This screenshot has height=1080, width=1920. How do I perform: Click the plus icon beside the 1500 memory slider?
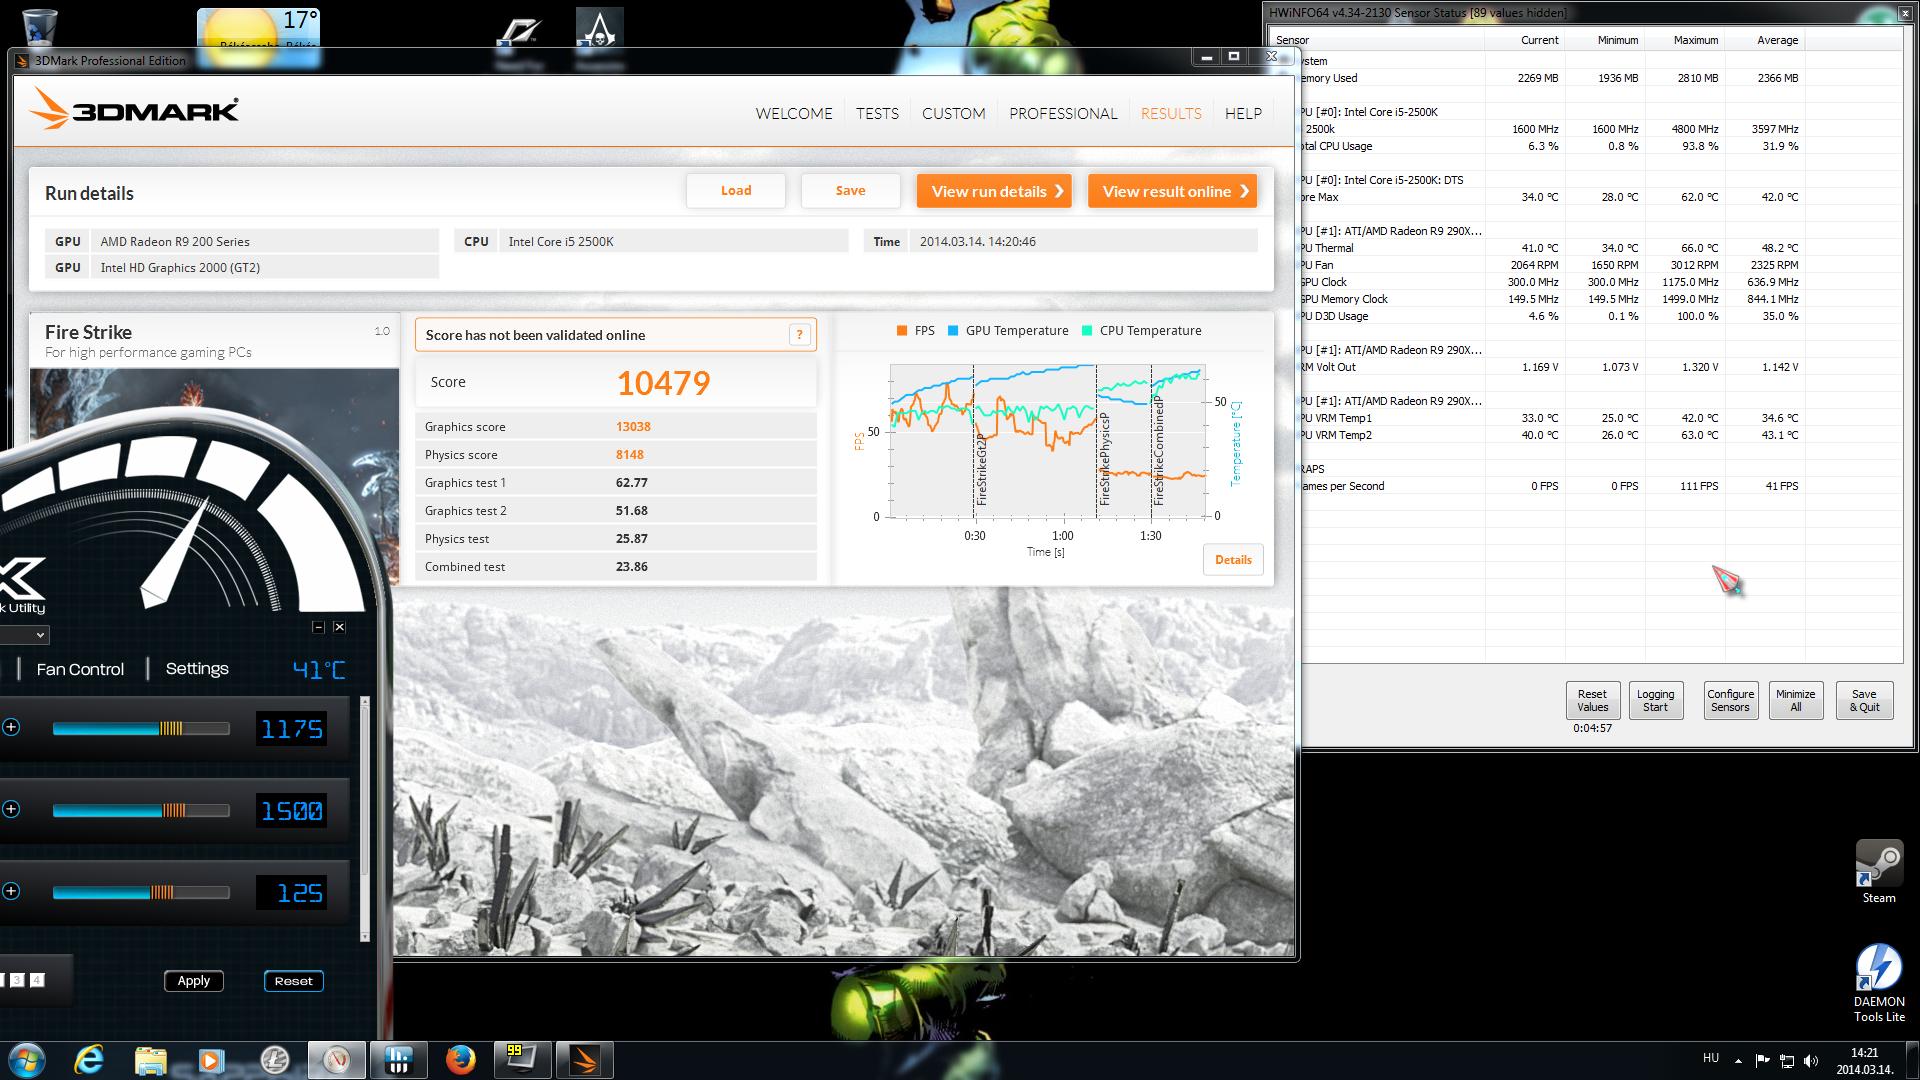(11, 809)
